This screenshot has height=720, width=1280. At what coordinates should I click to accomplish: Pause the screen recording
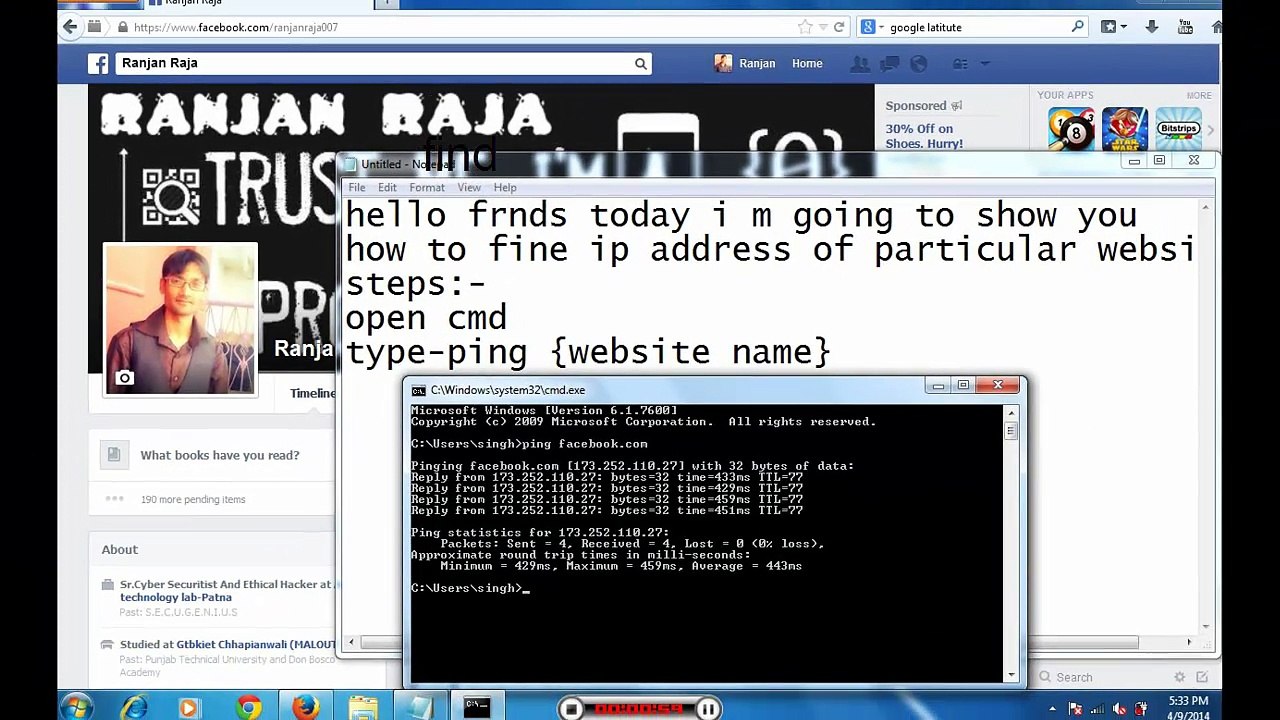point(707,709)
